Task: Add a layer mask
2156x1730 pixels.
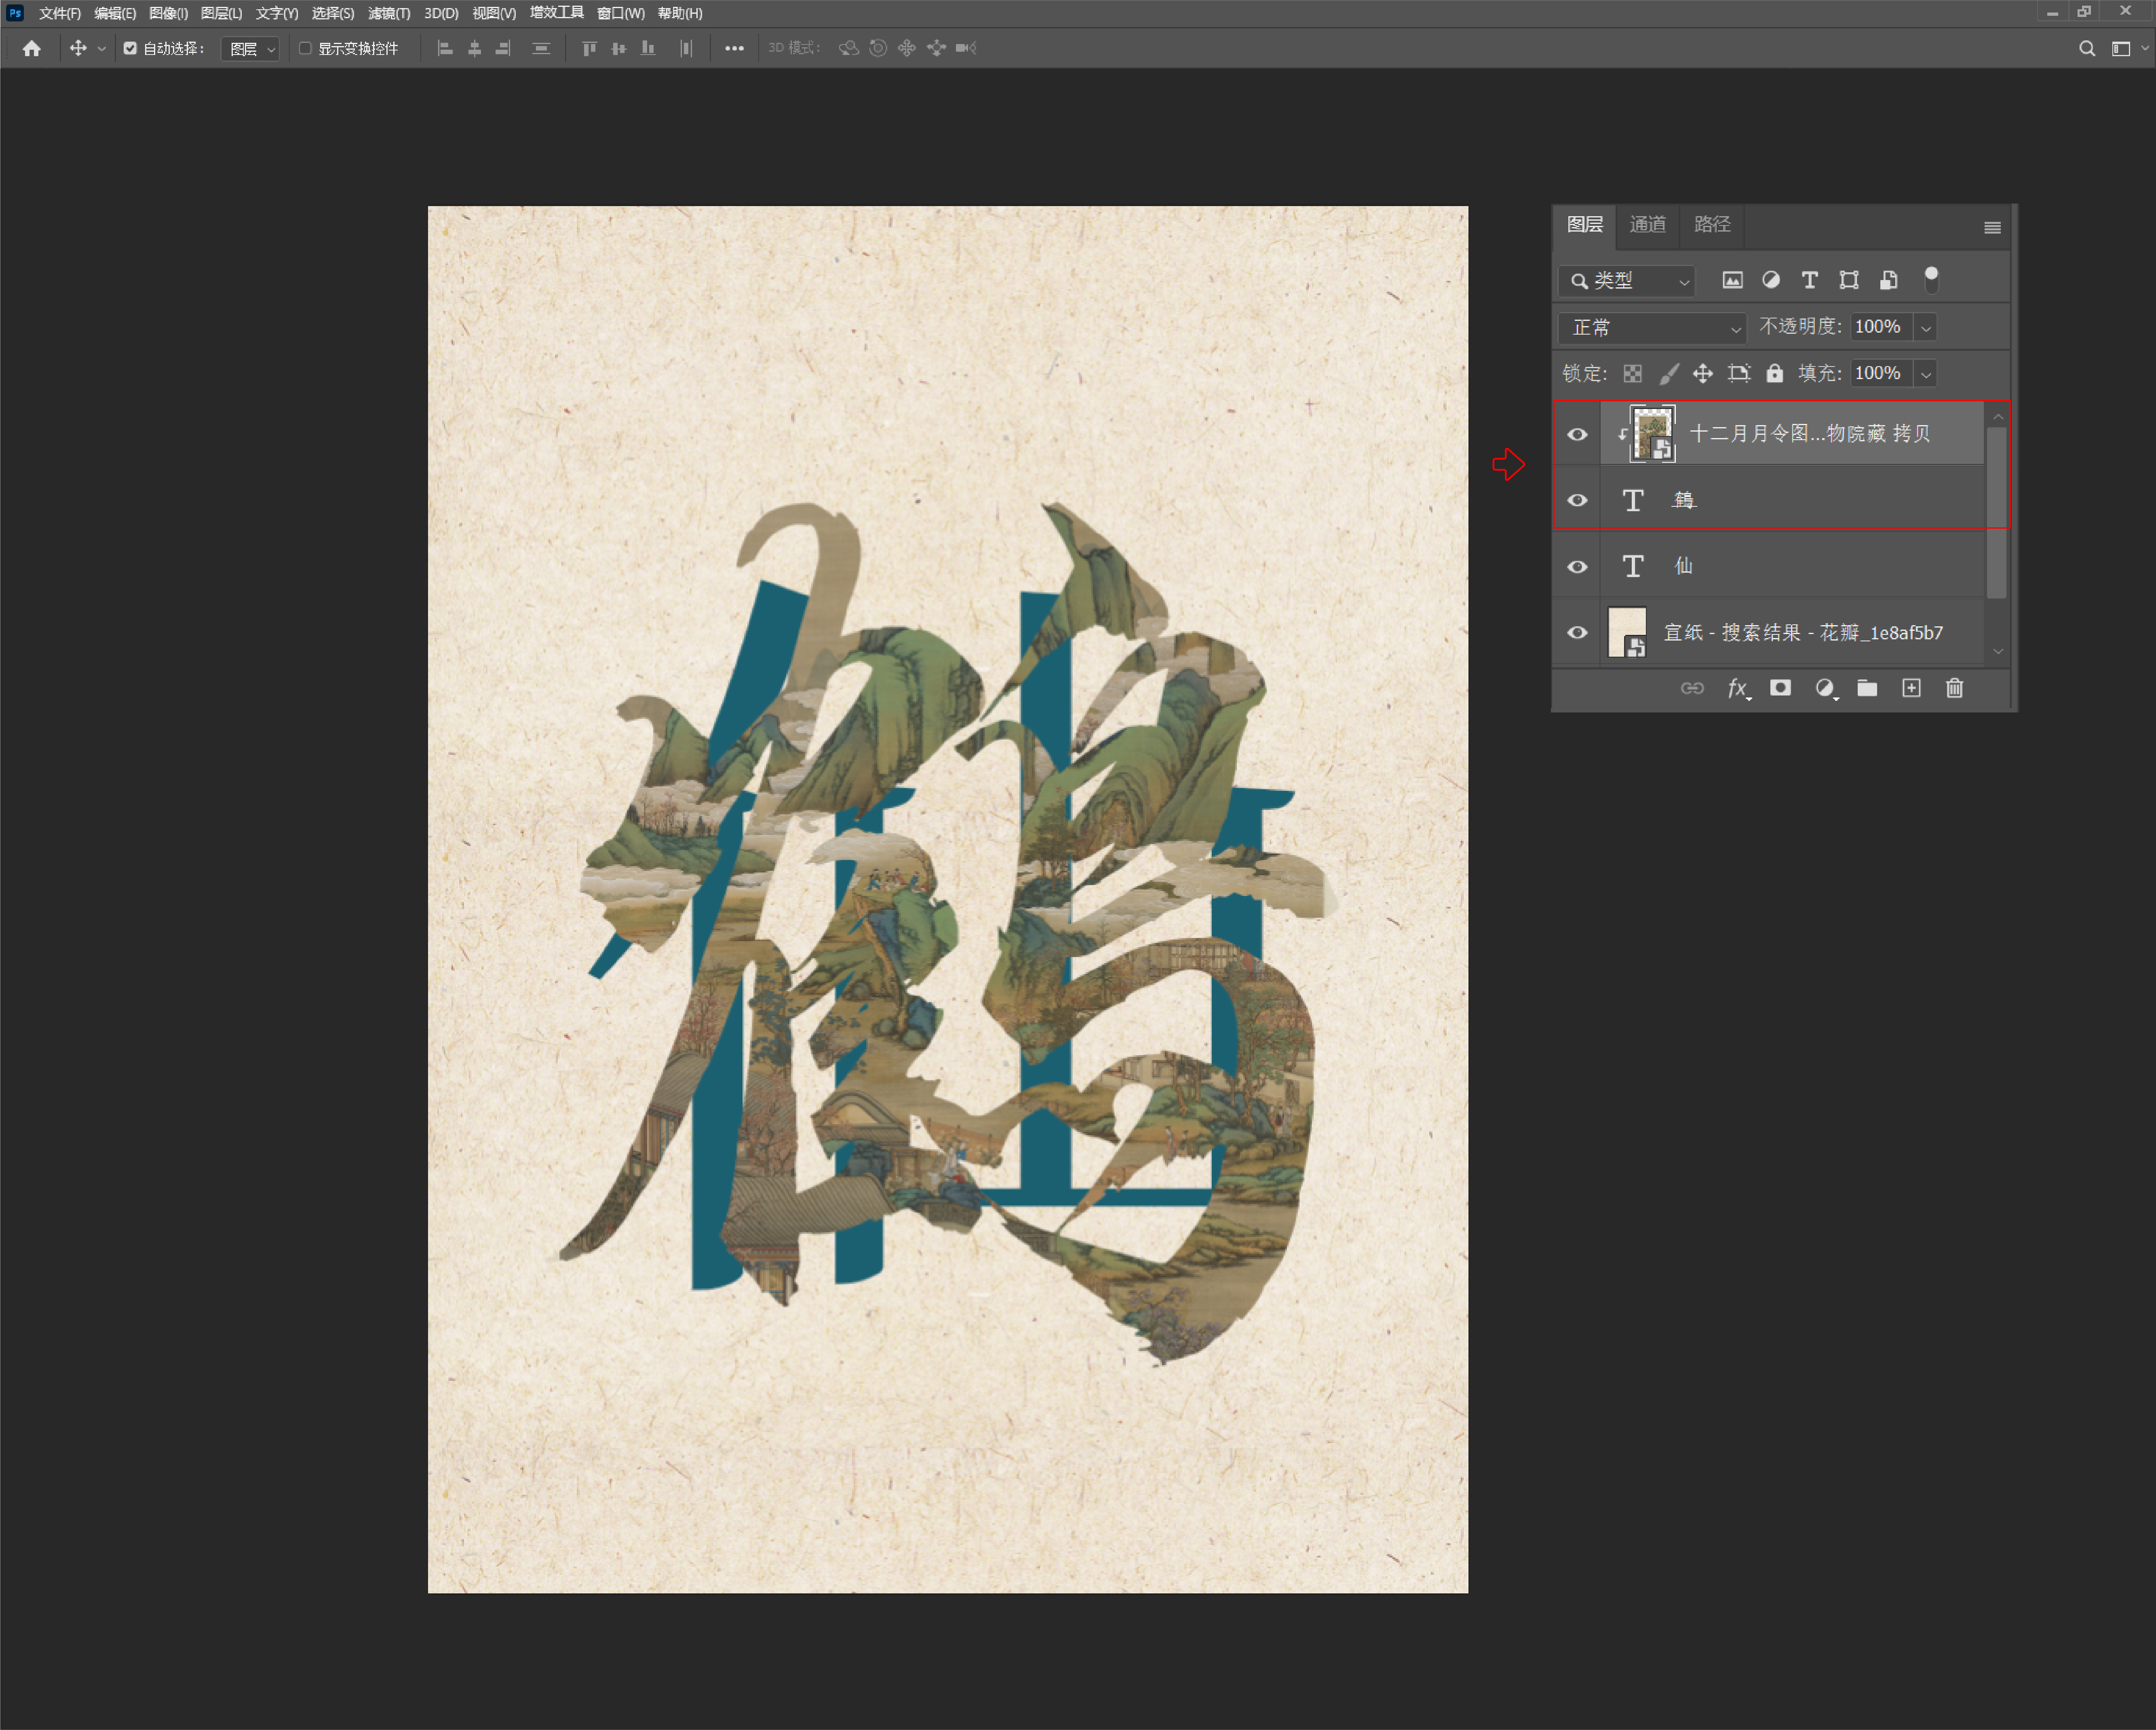Action: (x=1780, y=688)
